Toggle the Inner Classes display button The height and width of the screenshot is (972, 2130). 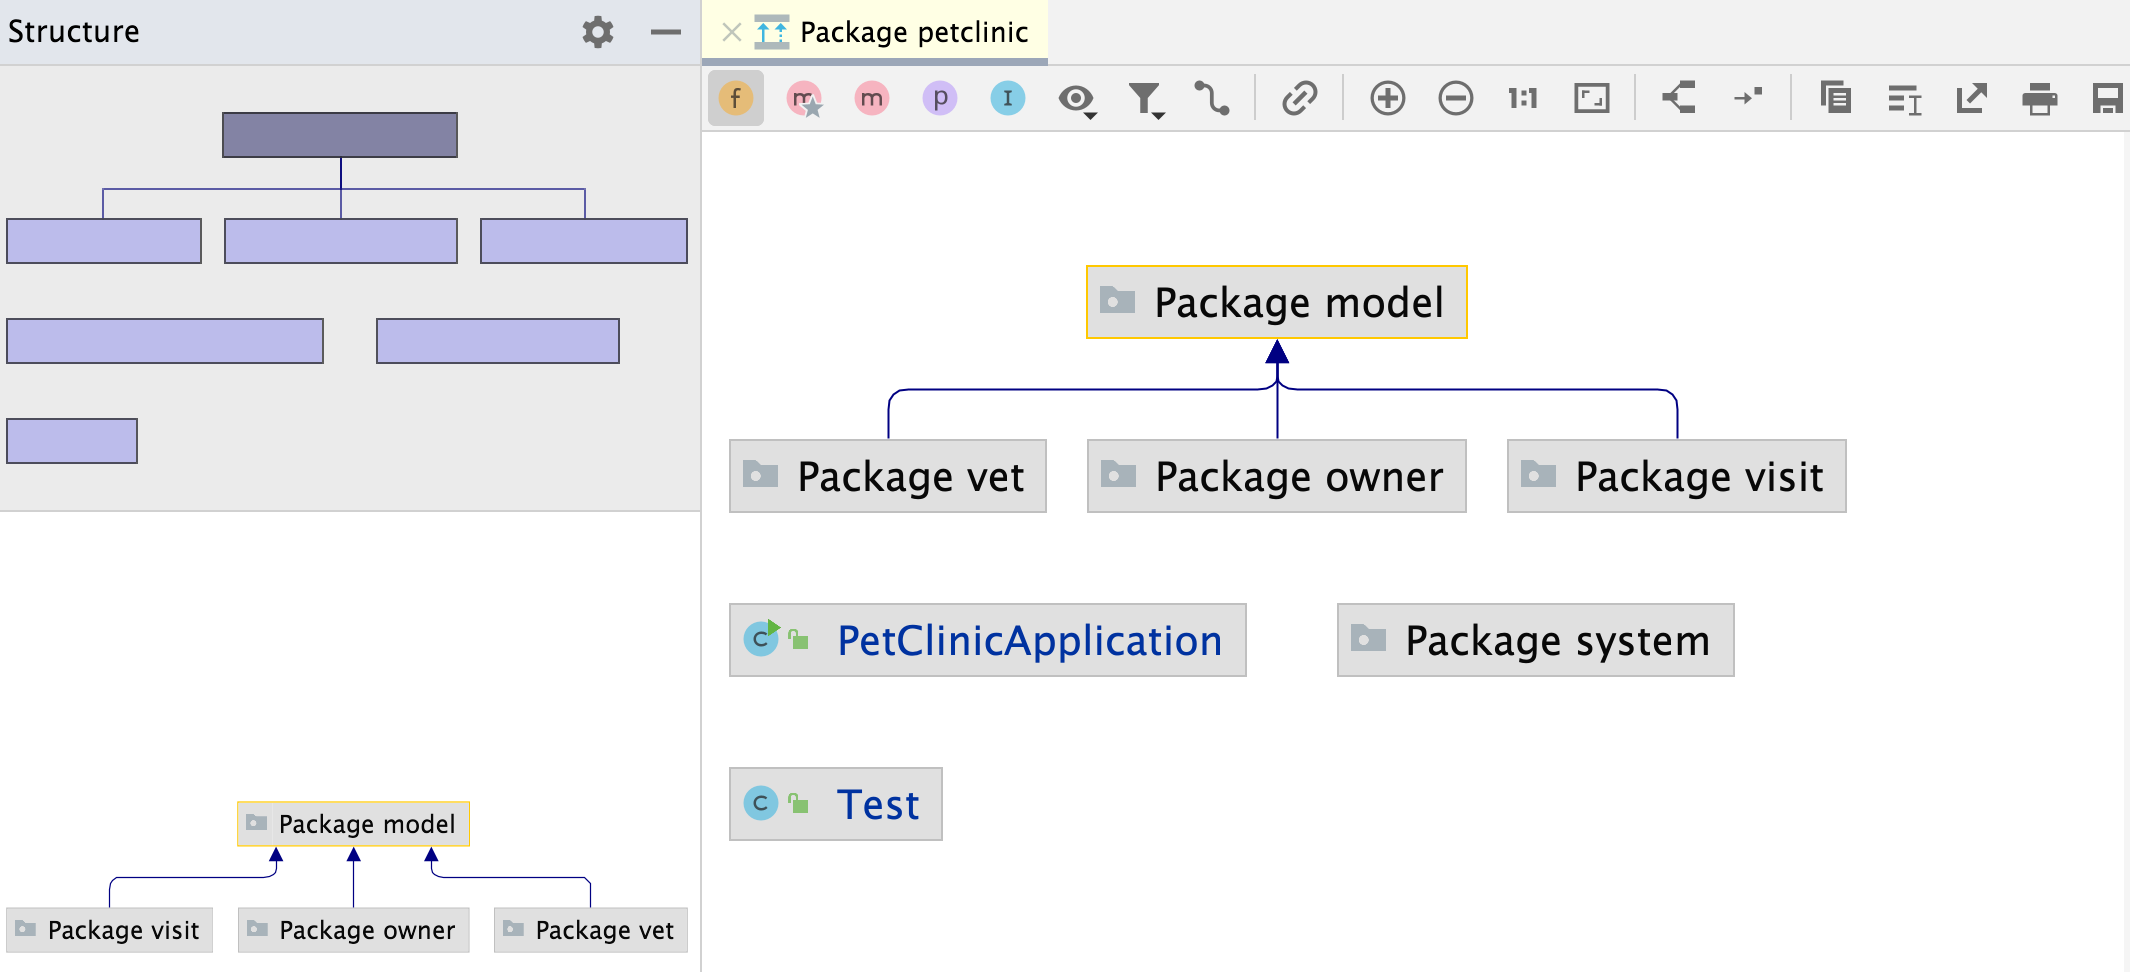[1008, 98]
